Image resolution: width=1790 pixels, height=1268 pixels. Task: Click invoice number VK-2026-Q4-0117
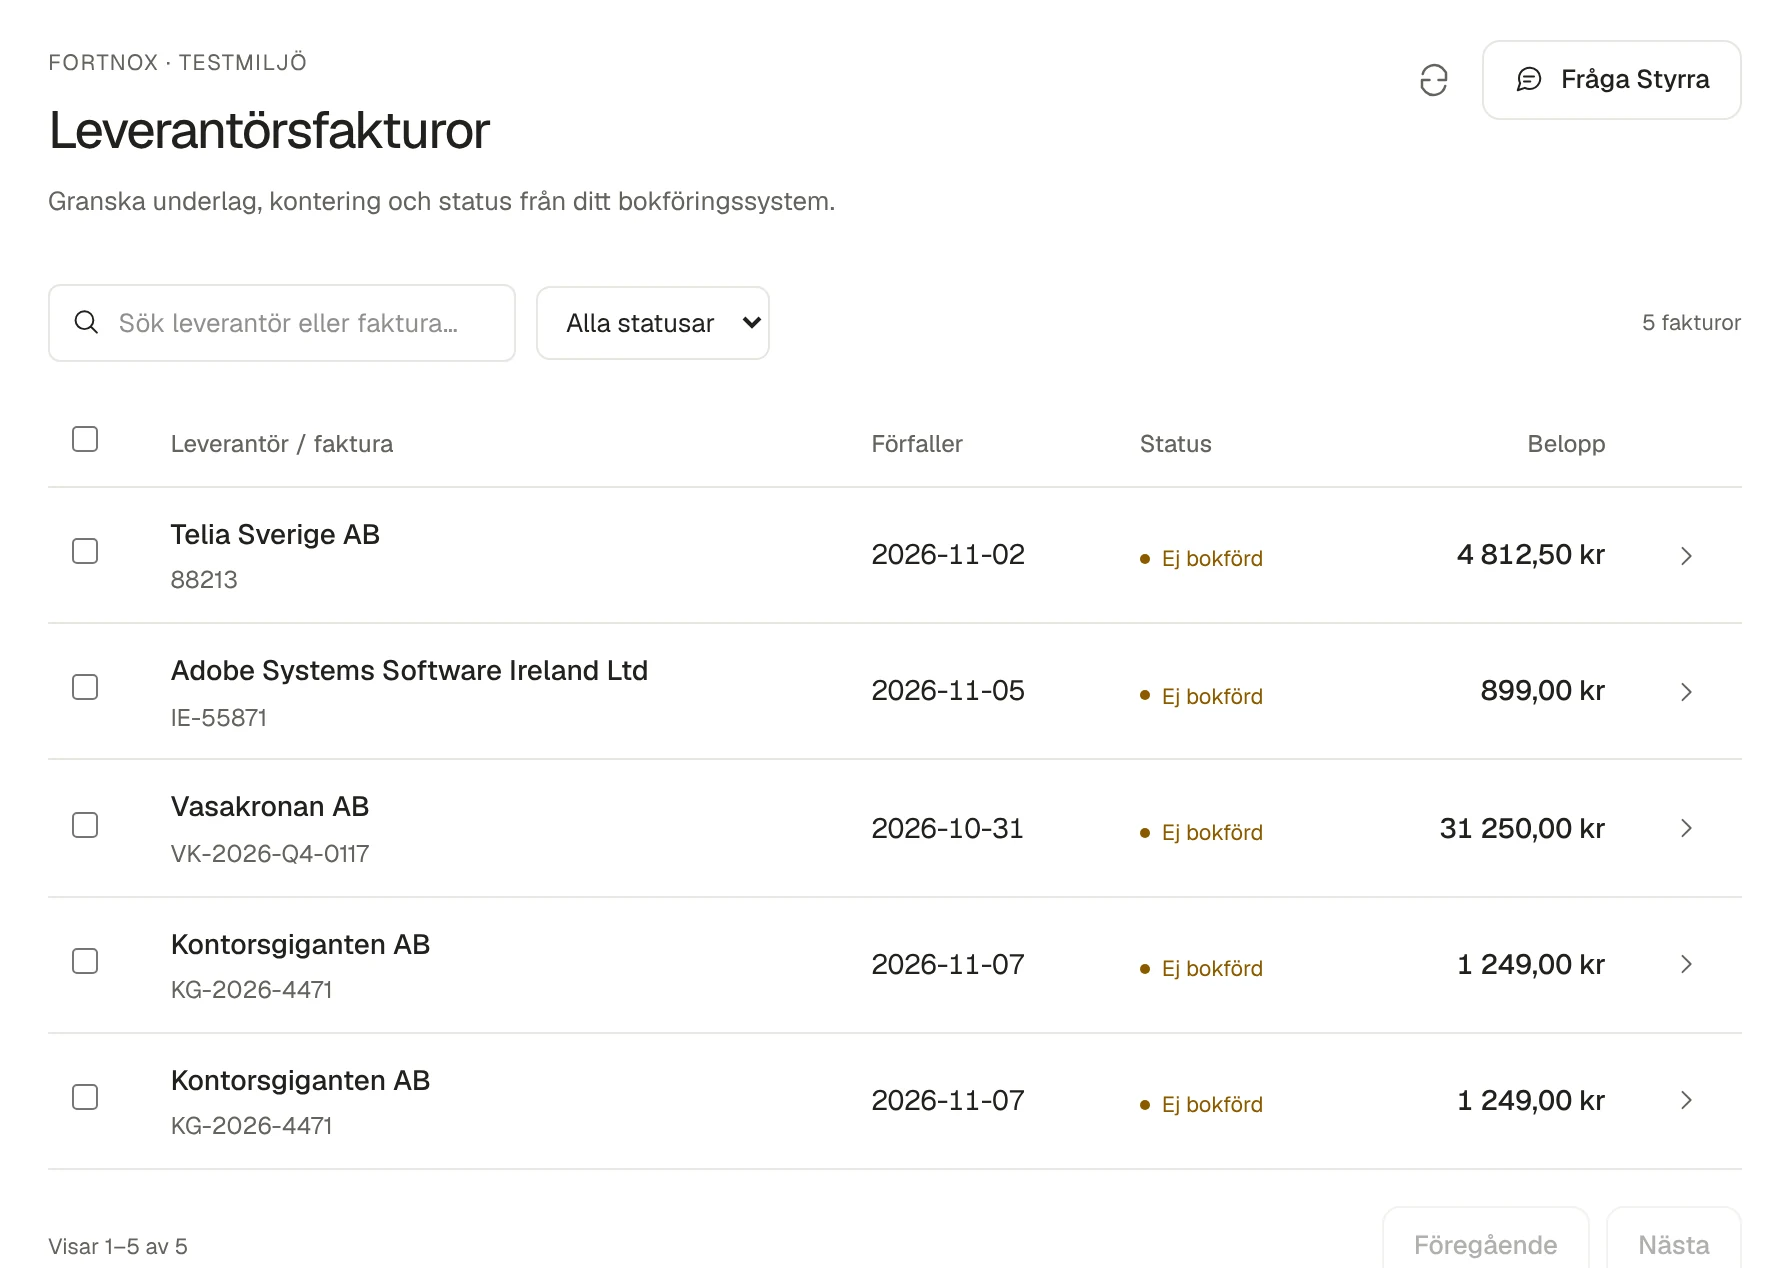270,854
